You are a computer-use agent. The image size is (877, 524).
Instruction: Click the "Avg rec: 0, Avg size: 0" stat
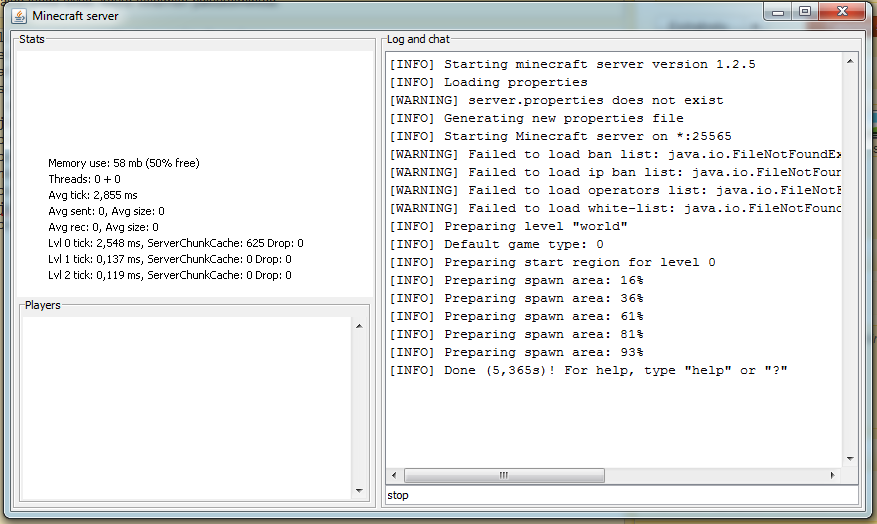[103, 227]
